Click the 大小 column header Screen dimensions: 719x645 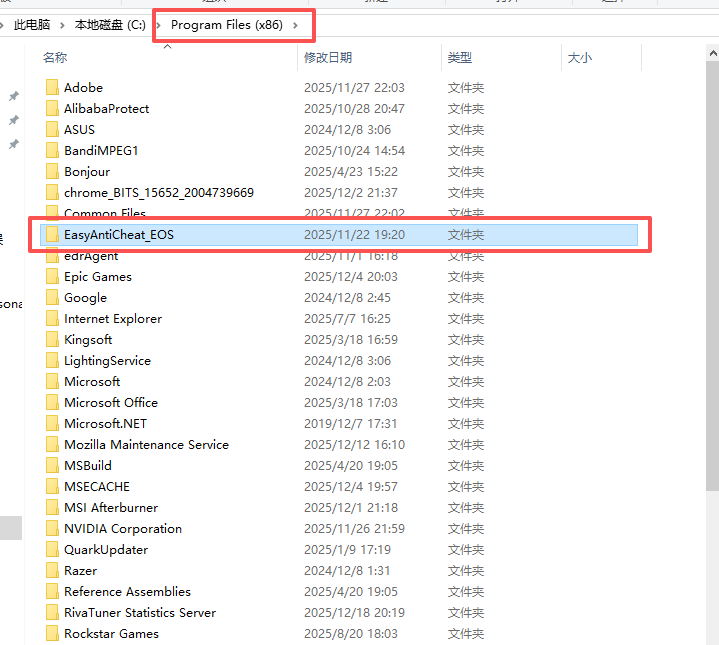[580, 58]
